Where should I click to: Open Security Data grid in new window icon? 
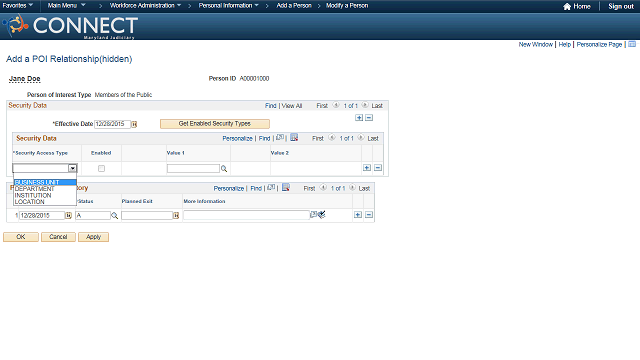pyautogui.click(x=280, y=138)
